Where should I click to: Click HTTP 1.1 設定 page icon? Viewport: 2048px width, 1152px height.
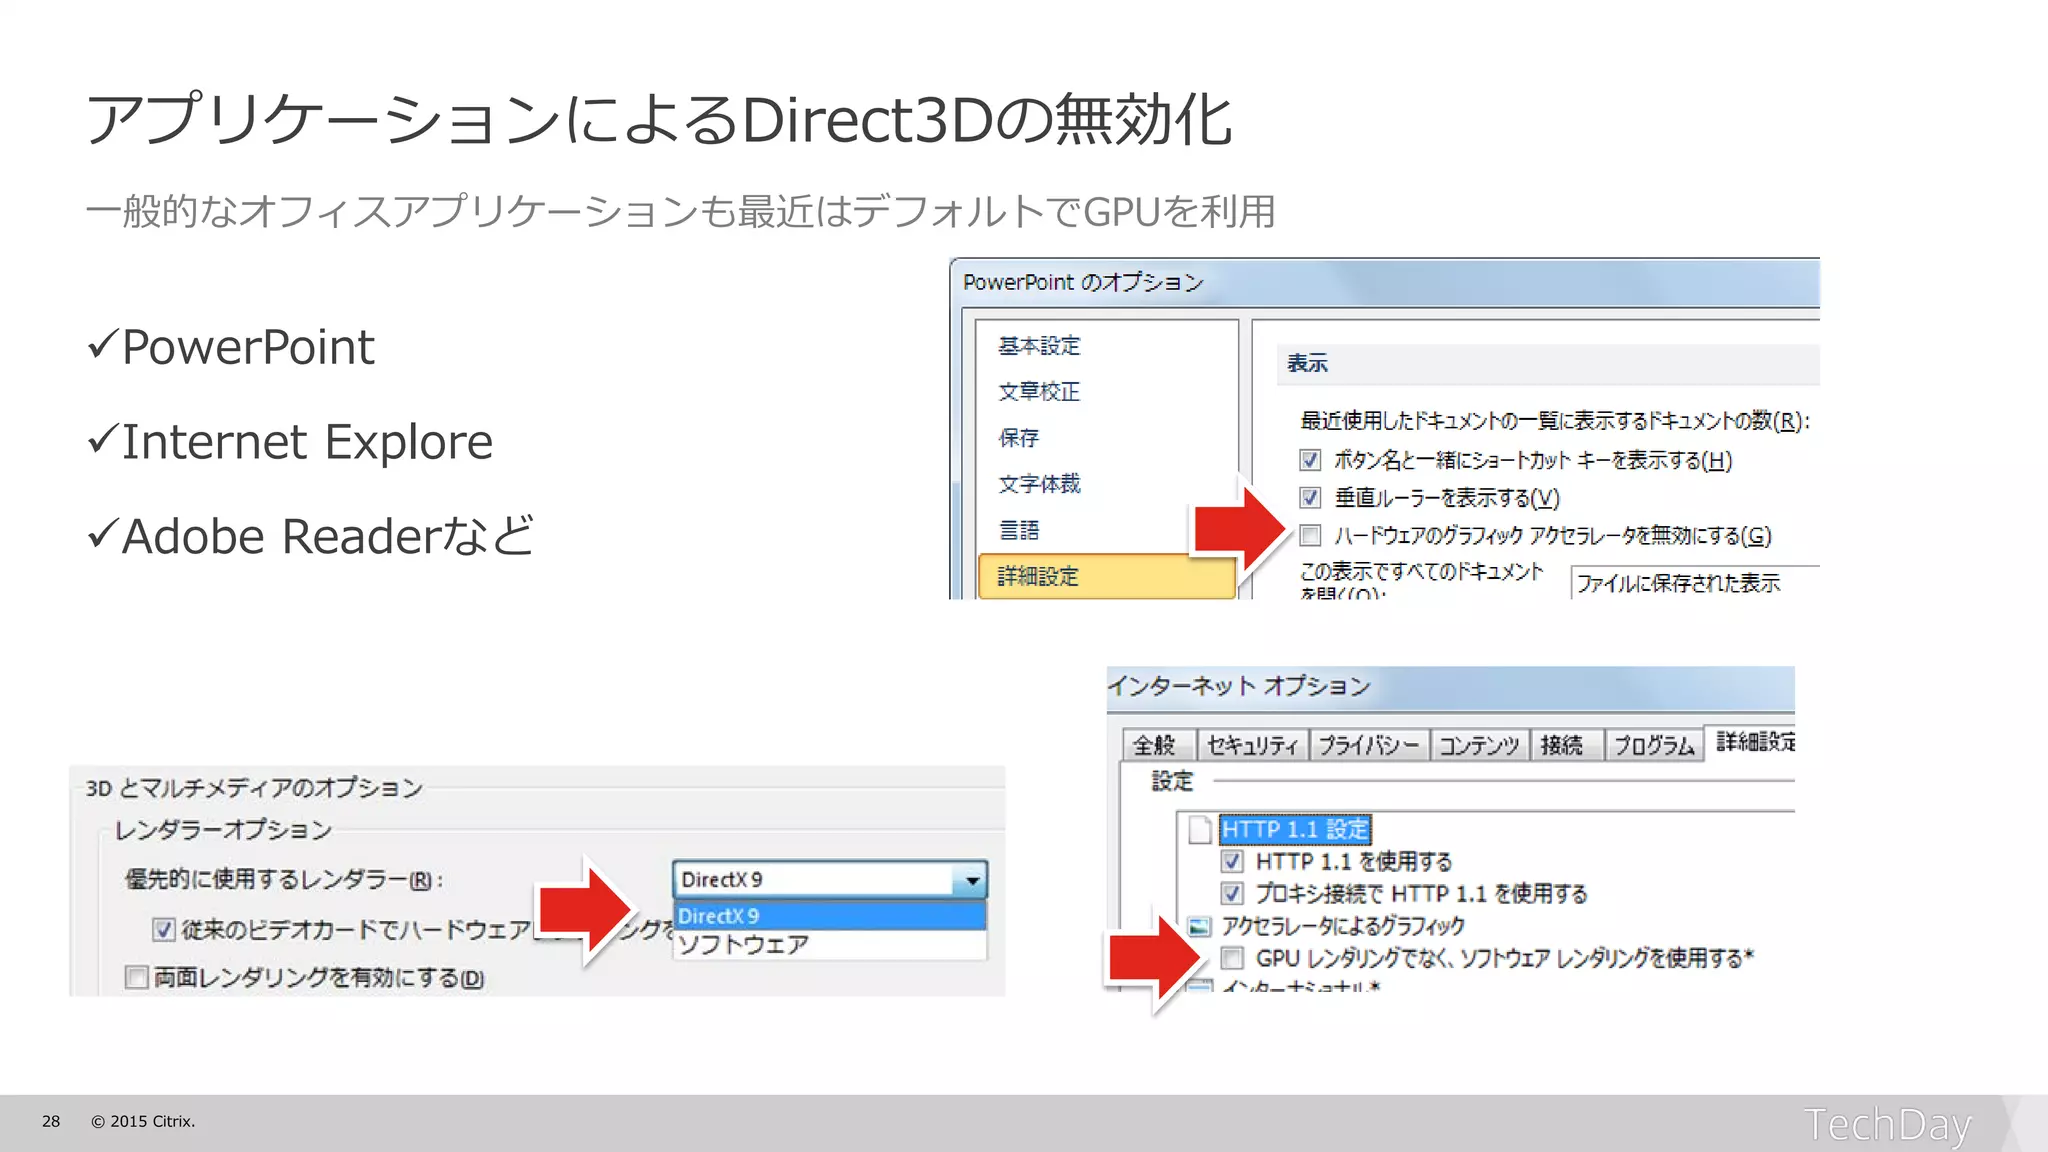[1200, 829]
